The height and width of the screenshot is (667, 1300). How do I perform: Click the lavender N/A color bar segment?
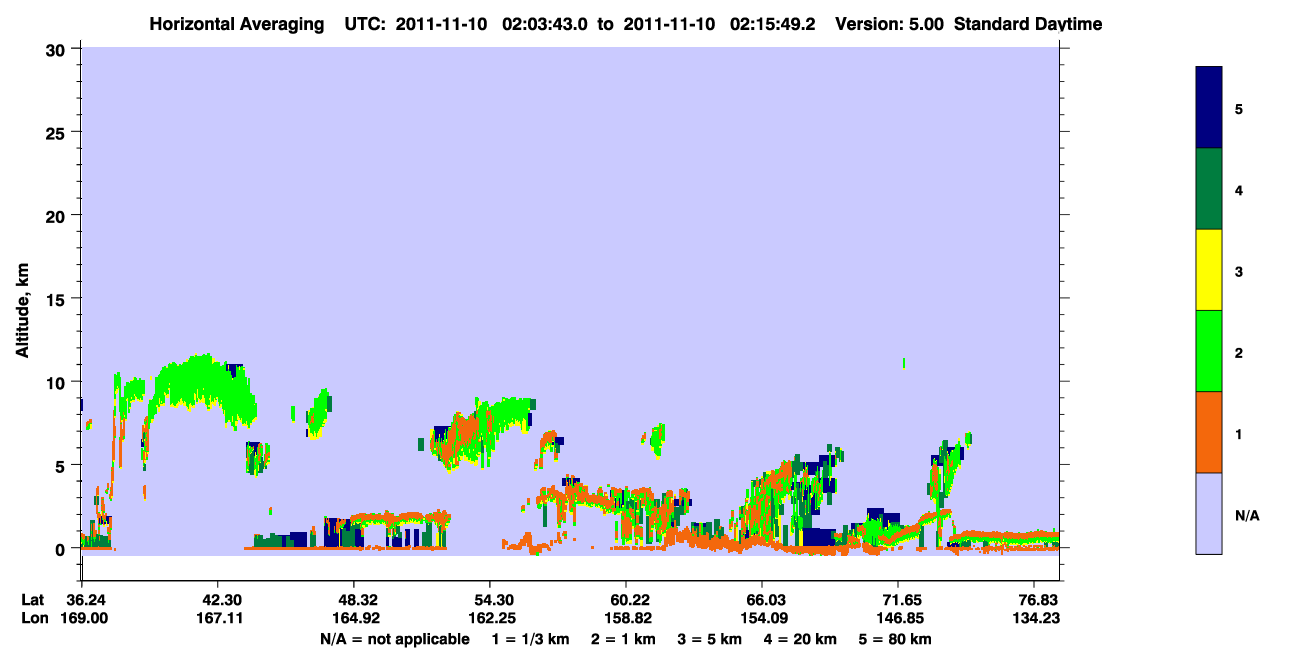(1209, 513)
